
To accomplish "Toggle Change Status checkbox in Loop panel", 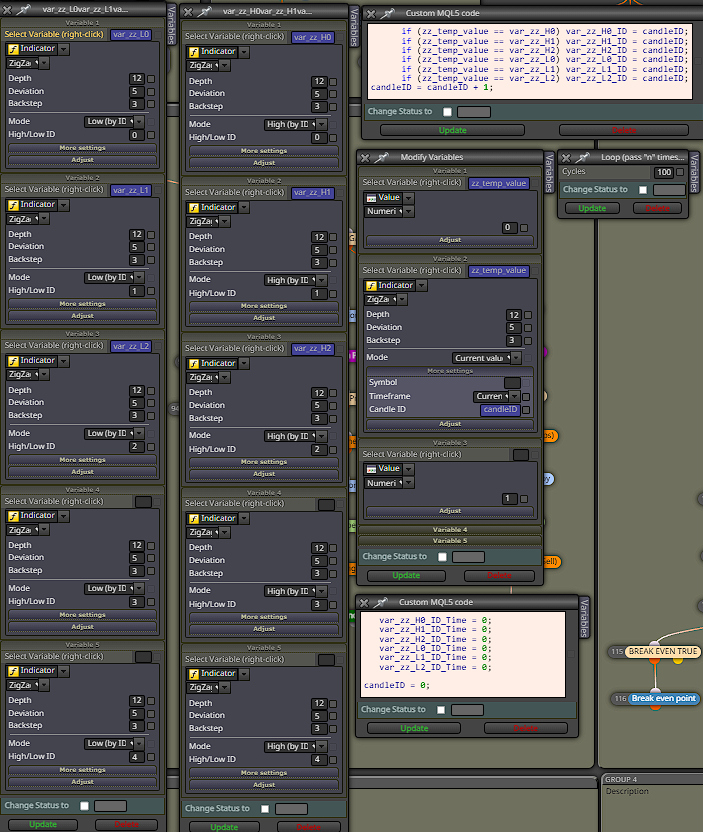I will (x=643, y=190).
